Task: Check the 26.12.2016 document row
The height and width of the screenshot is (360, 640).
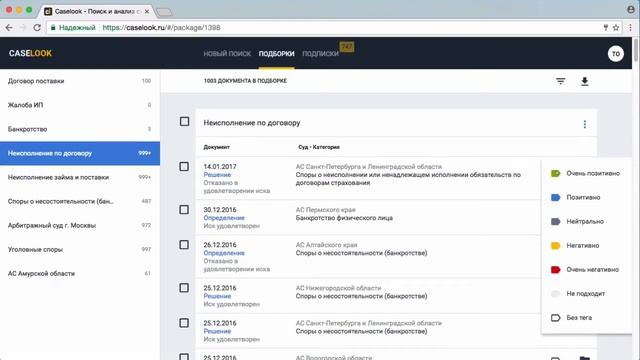Action: 184,245
